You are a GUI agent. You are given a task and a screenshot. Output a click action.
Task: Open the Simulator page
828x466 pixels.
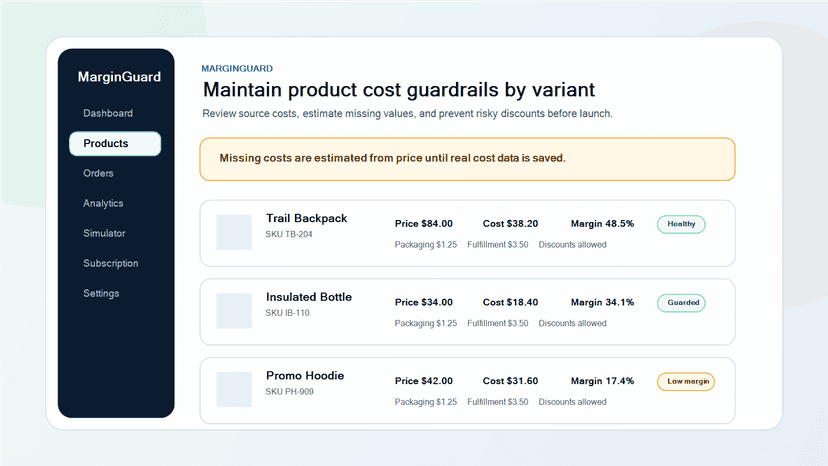[104, 233]
